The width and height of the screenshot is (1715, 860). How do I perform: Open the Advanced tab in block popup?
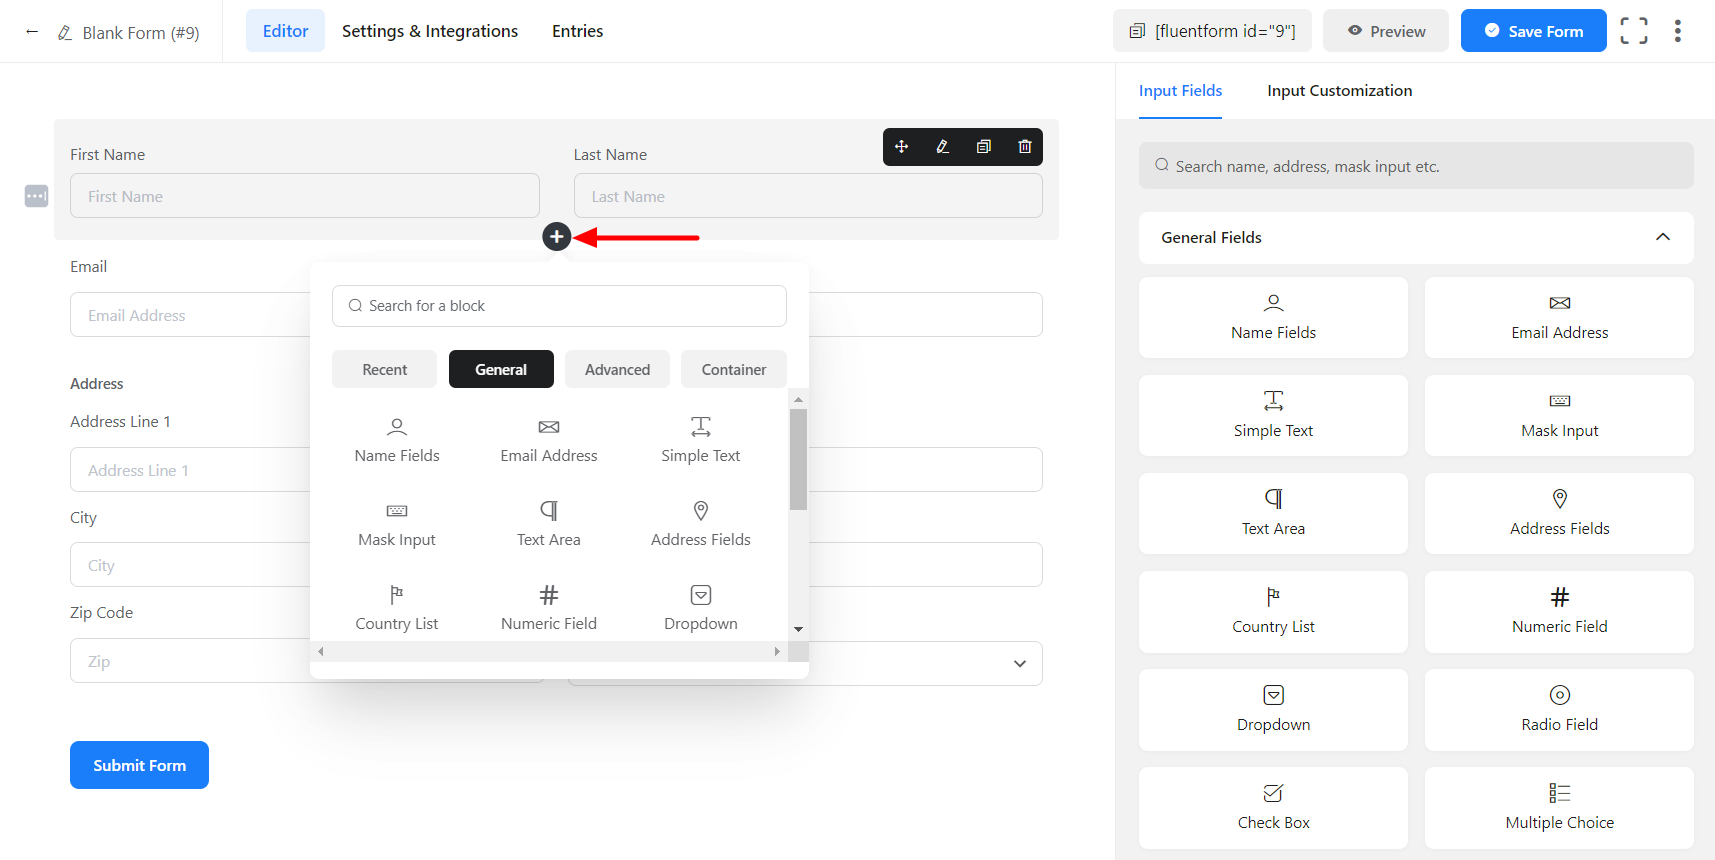tap(617, 369)
